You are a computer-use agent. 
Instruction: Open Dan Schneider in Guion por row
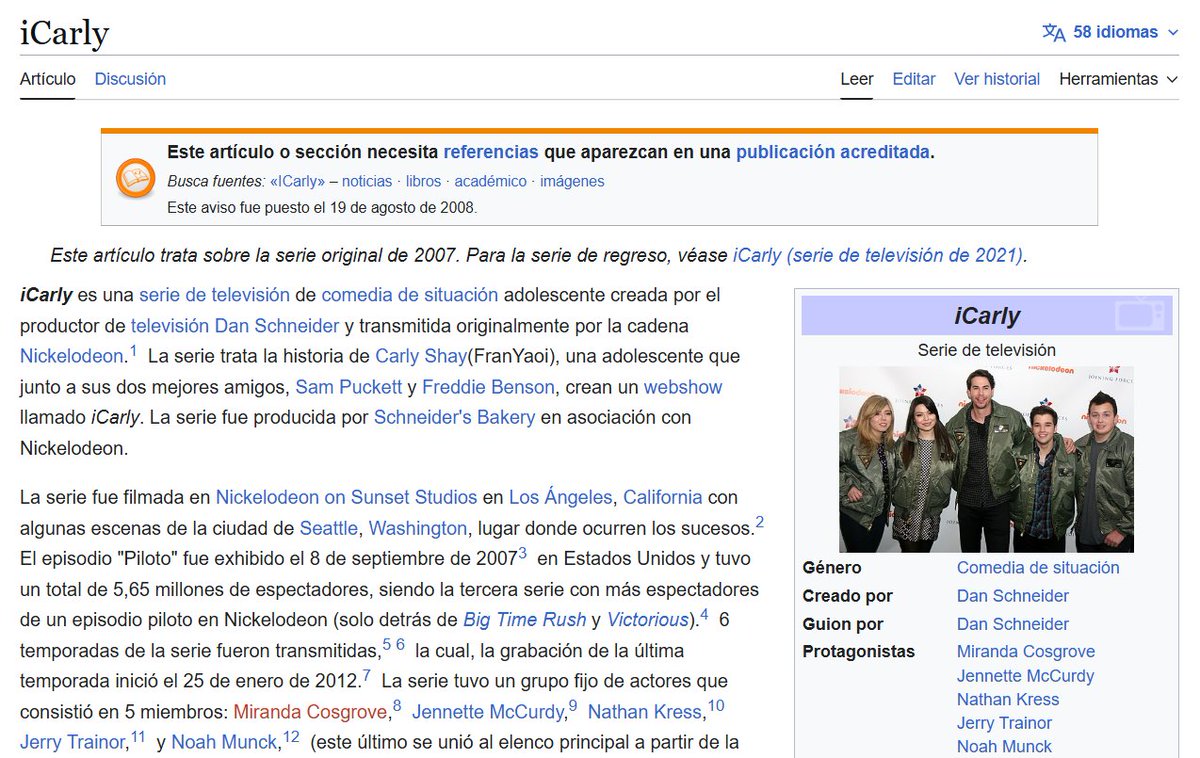click(1013, 624)
